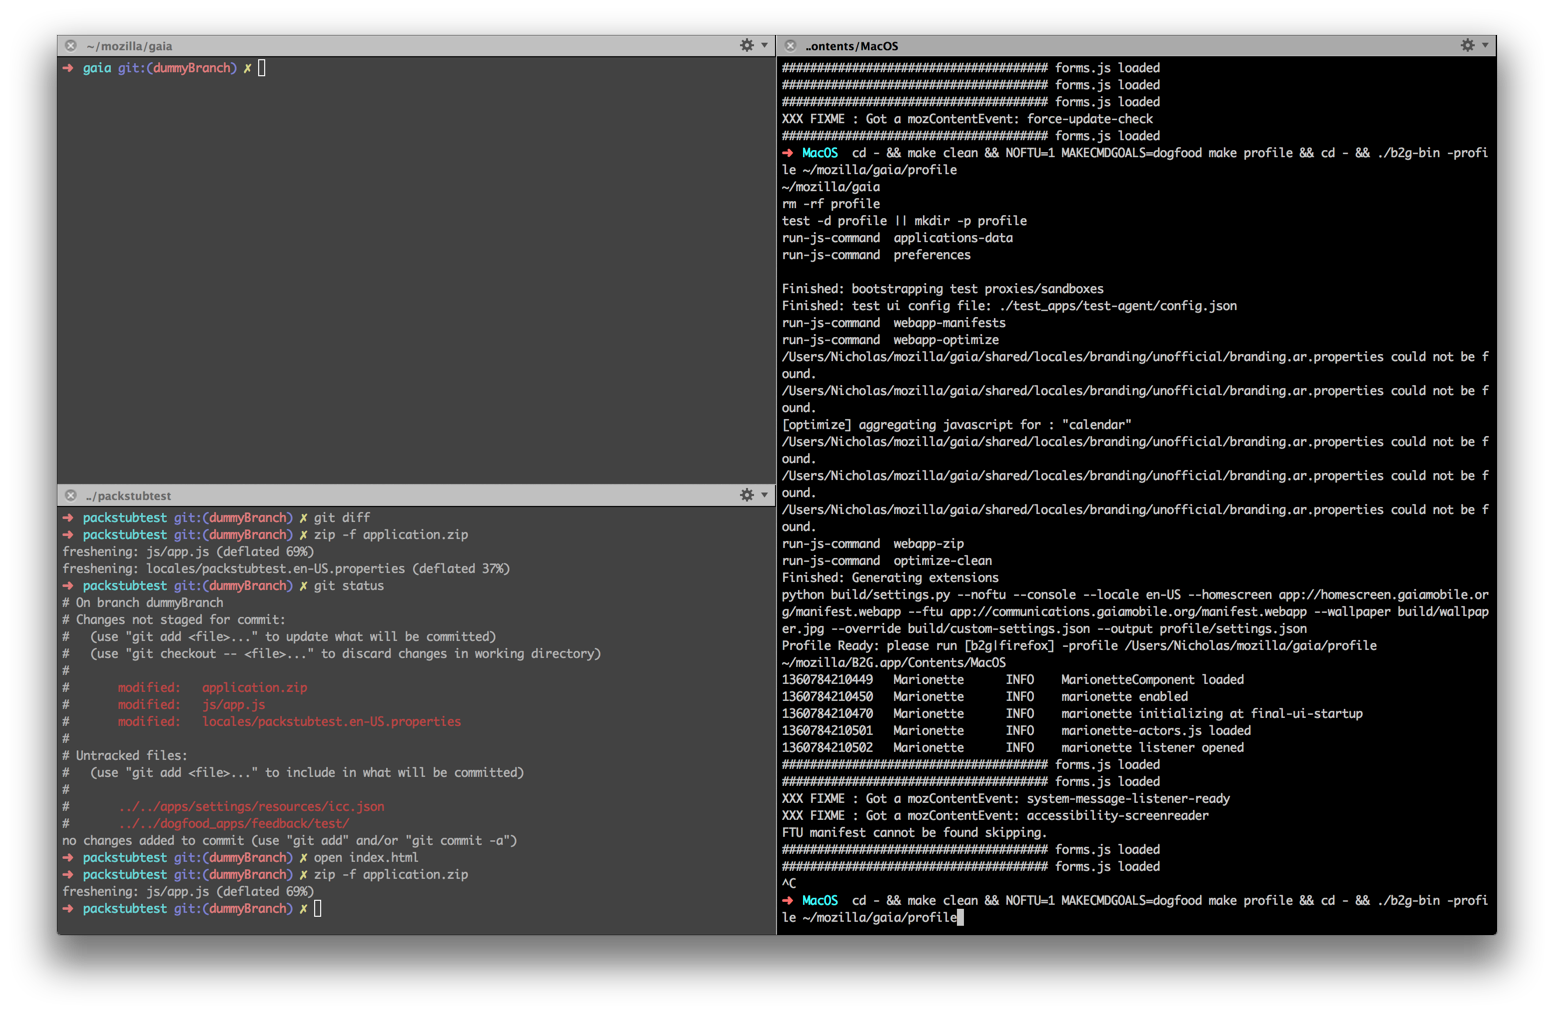Click 'test -d profile || mkdir -p profile' line

click(904, 221)
